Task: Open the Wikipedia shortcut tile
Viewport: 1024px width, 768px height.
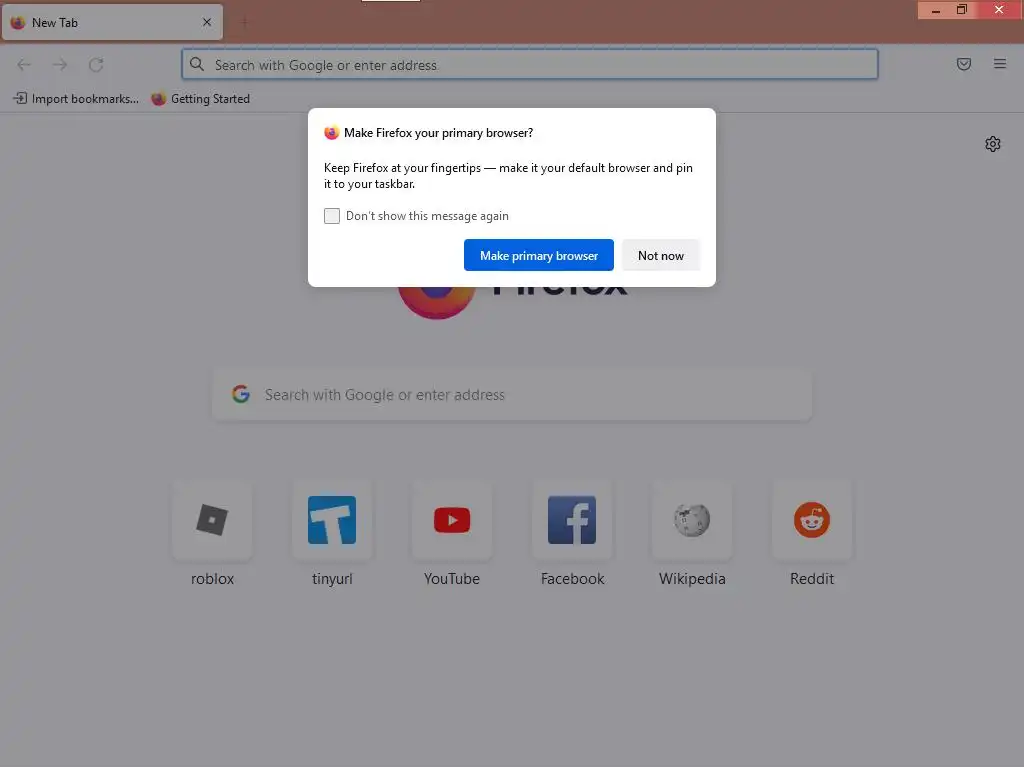Action: pos(692,520)
